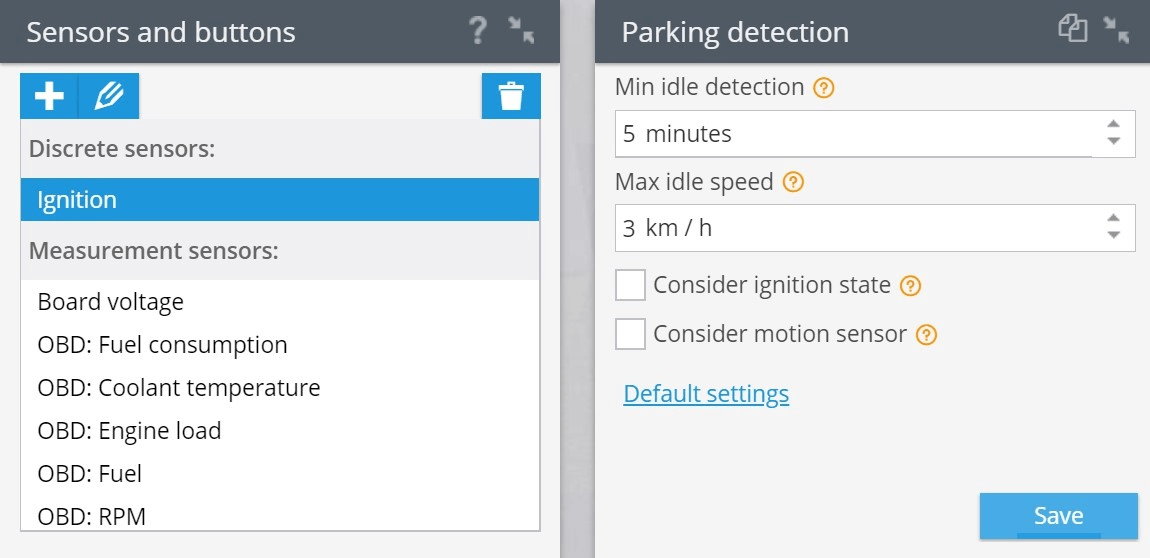Viewport: 1150px width, 558px height.
Task: Collapse the Parking detection panel
Action: pos(1116,31)
